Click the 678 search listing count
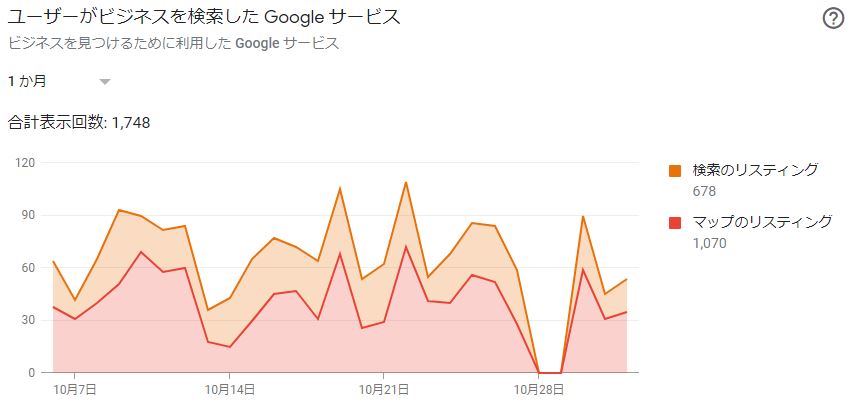 (704, 191)
